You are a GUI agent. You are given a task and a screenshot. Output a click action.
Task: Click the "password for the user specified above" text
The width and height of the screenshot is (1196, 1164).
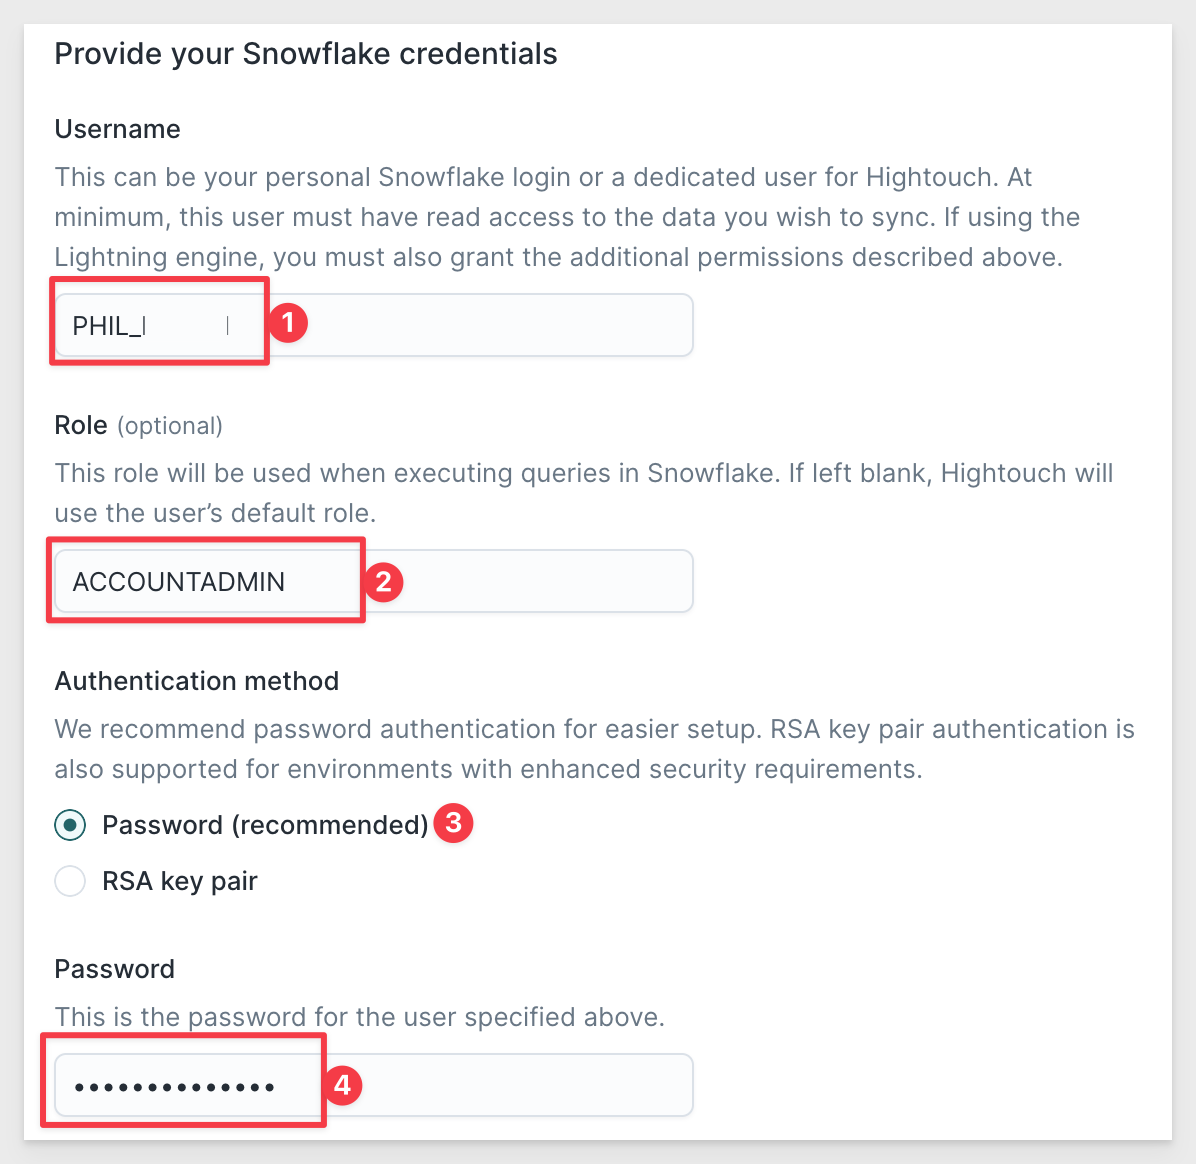click(x=426, y=1018)
